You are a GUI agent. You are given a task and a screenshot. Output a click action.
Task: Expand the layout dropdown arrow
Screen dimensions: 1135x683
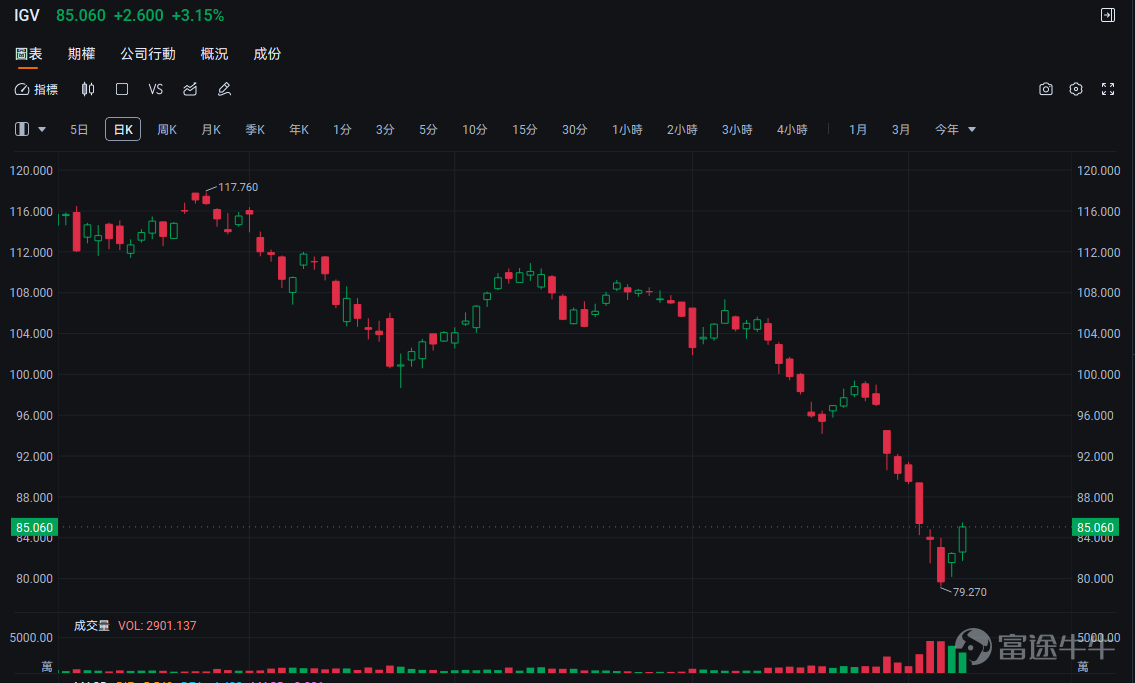[42, 130]
